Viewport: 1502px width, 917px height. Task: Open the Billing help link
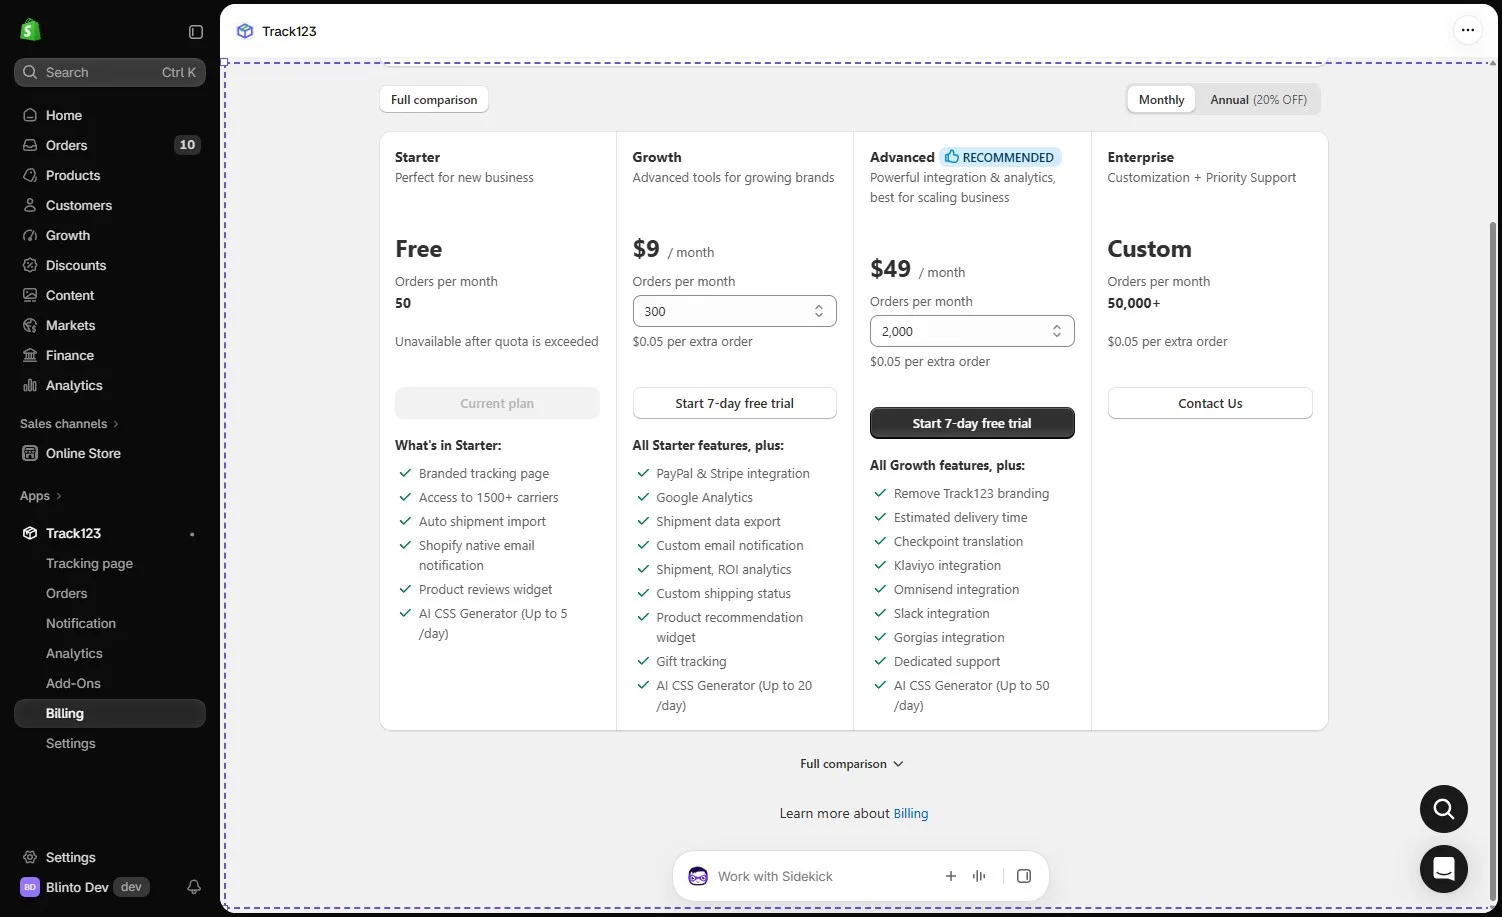(x=910, y=814)
